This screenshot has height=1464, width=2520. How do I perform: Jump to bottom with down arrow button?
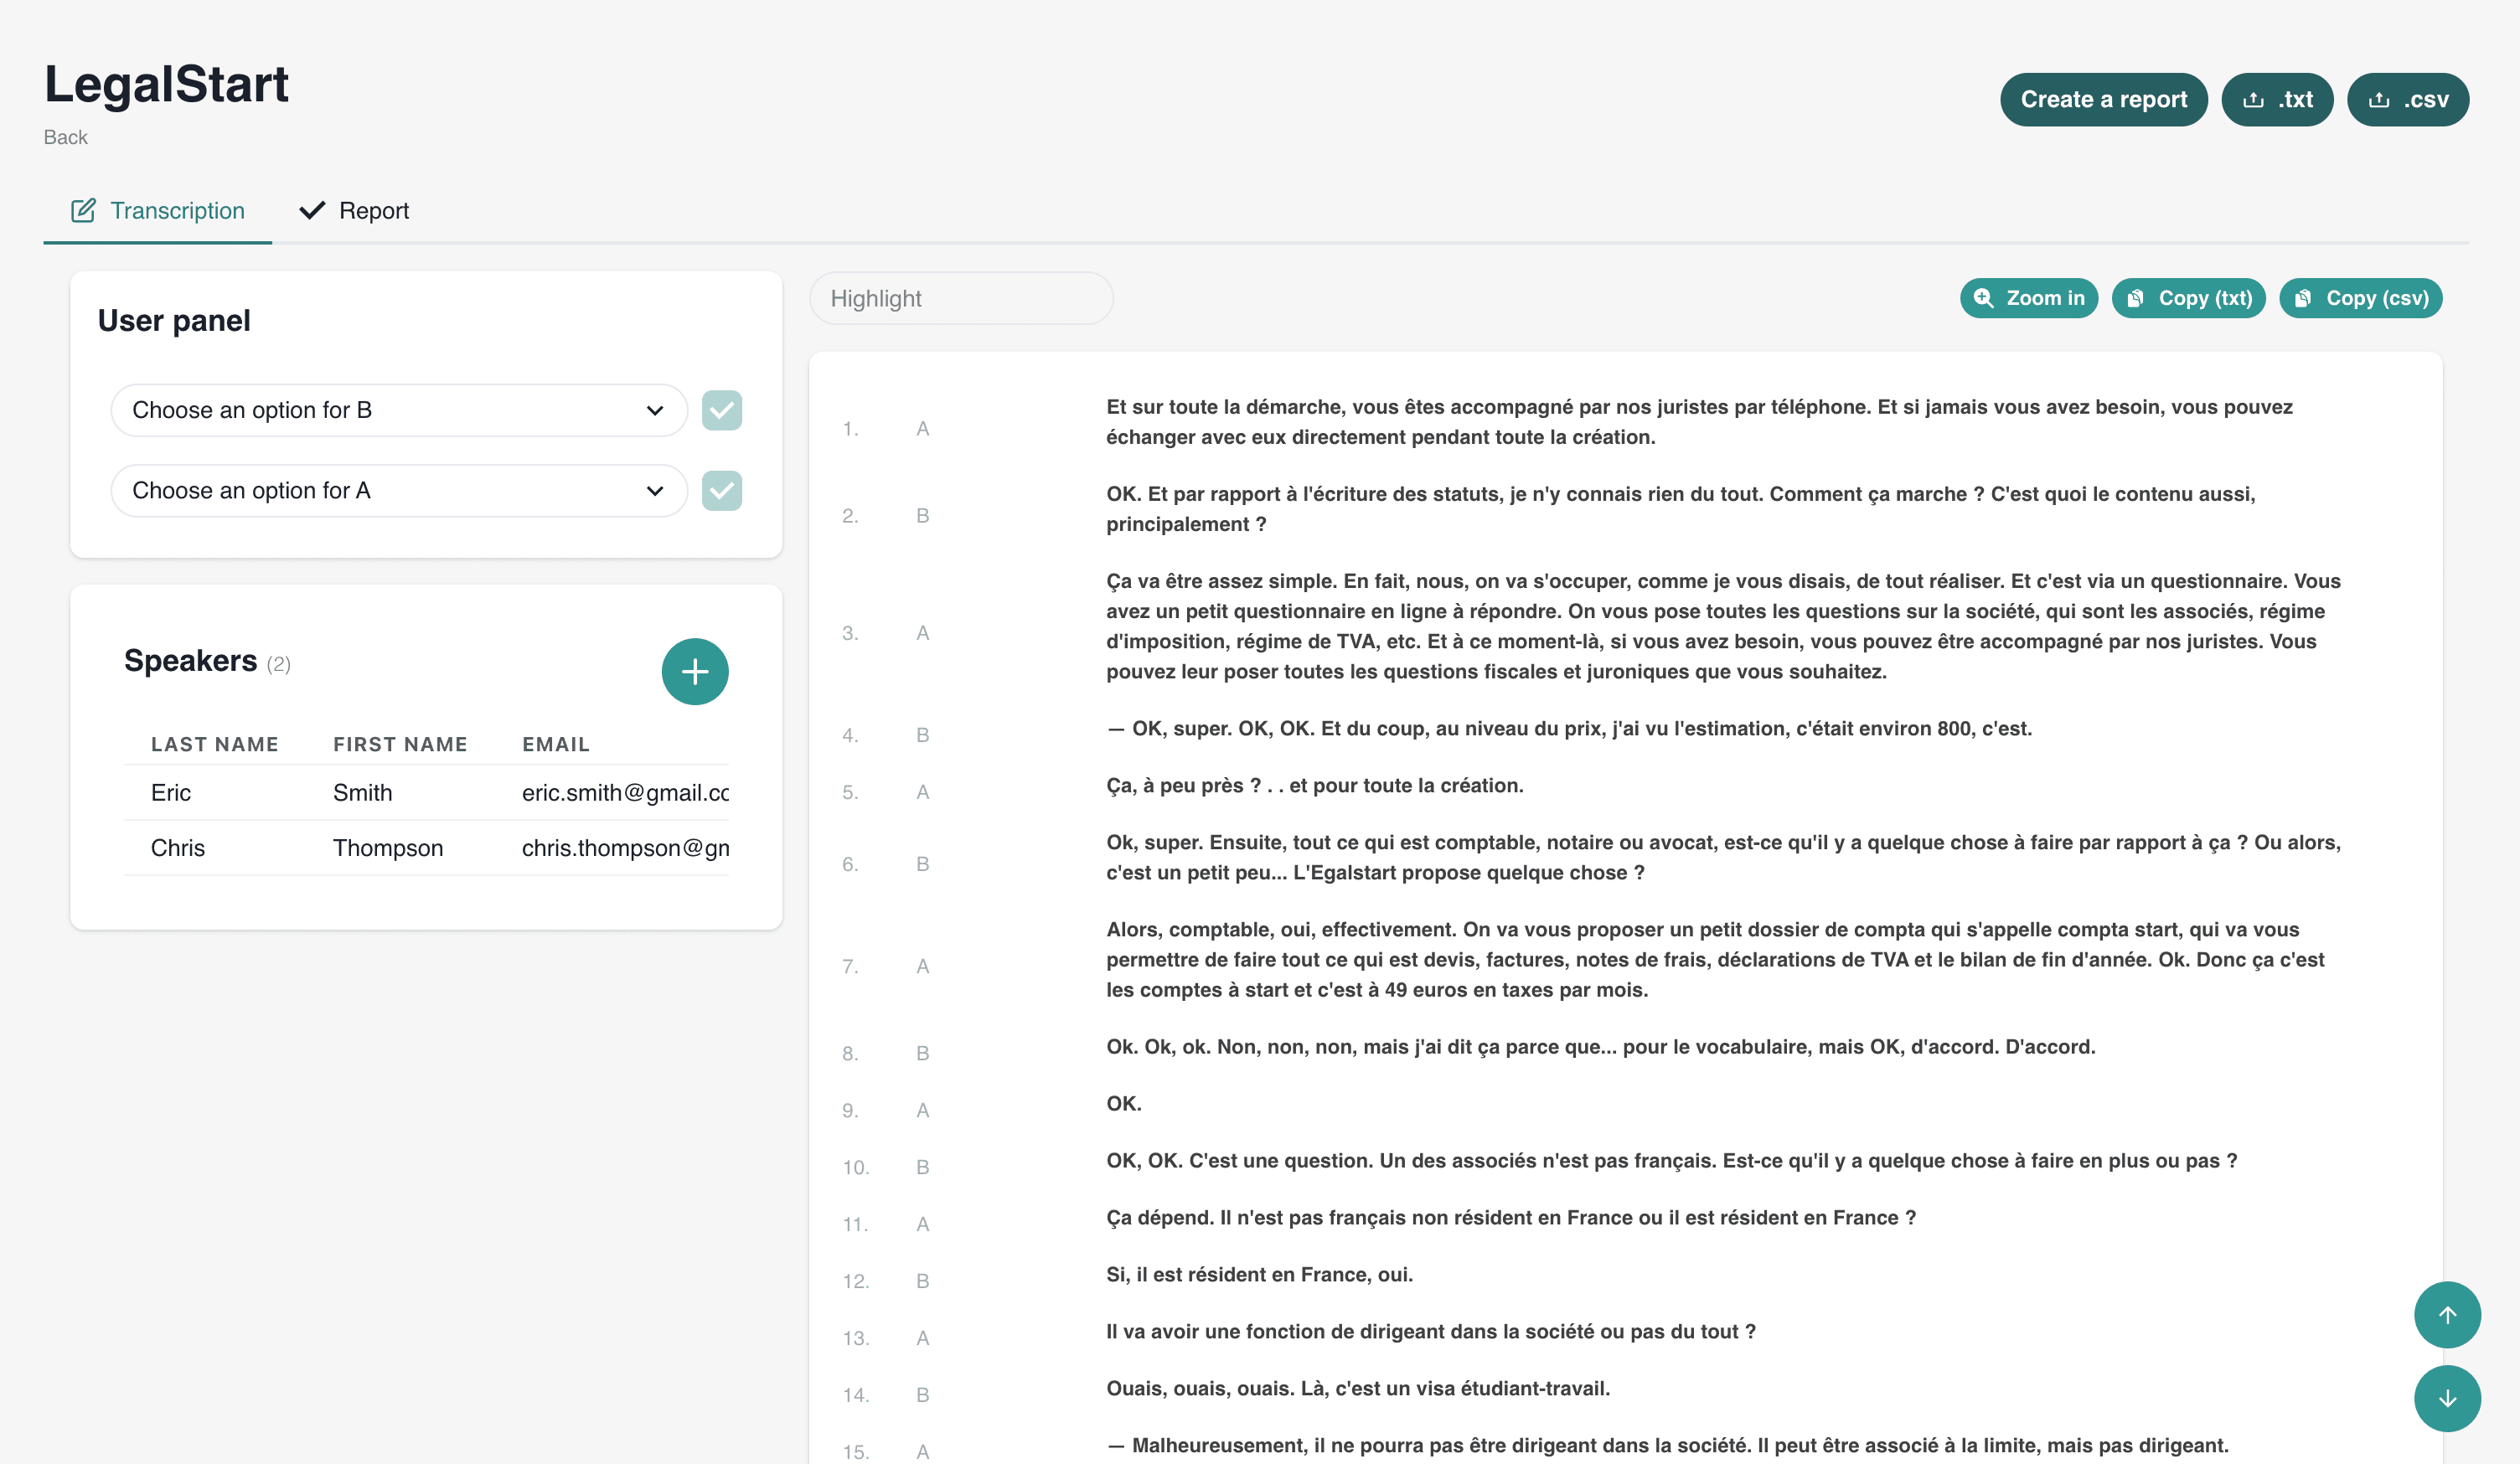(x=2447, y=1398)
